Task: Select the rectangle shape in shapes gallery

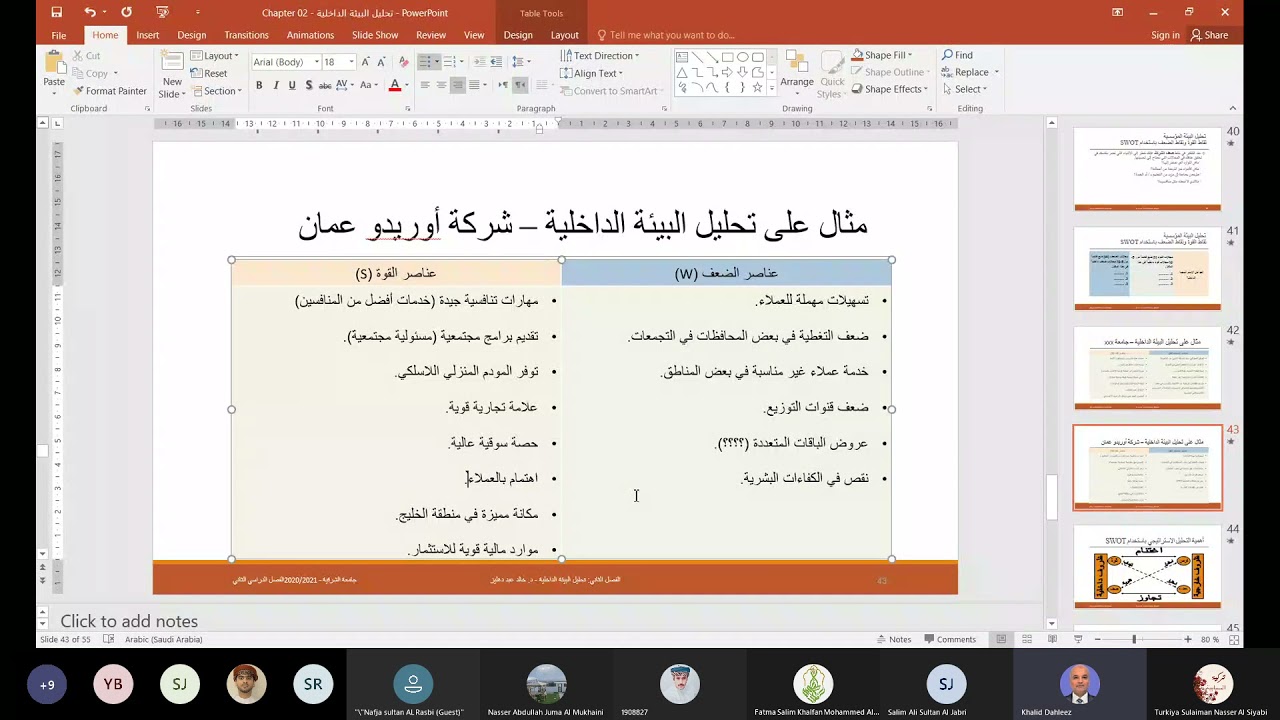Action: pyautogui.click(x=727, y=57)
